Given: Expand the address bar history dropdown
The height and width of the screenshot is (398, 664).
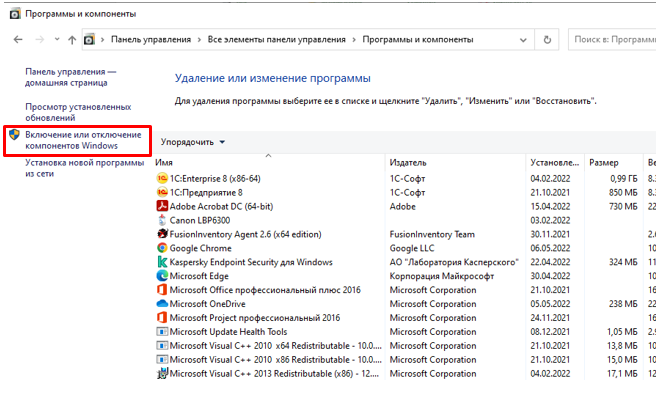Looking at the screenshot, I should coord(523,40).
